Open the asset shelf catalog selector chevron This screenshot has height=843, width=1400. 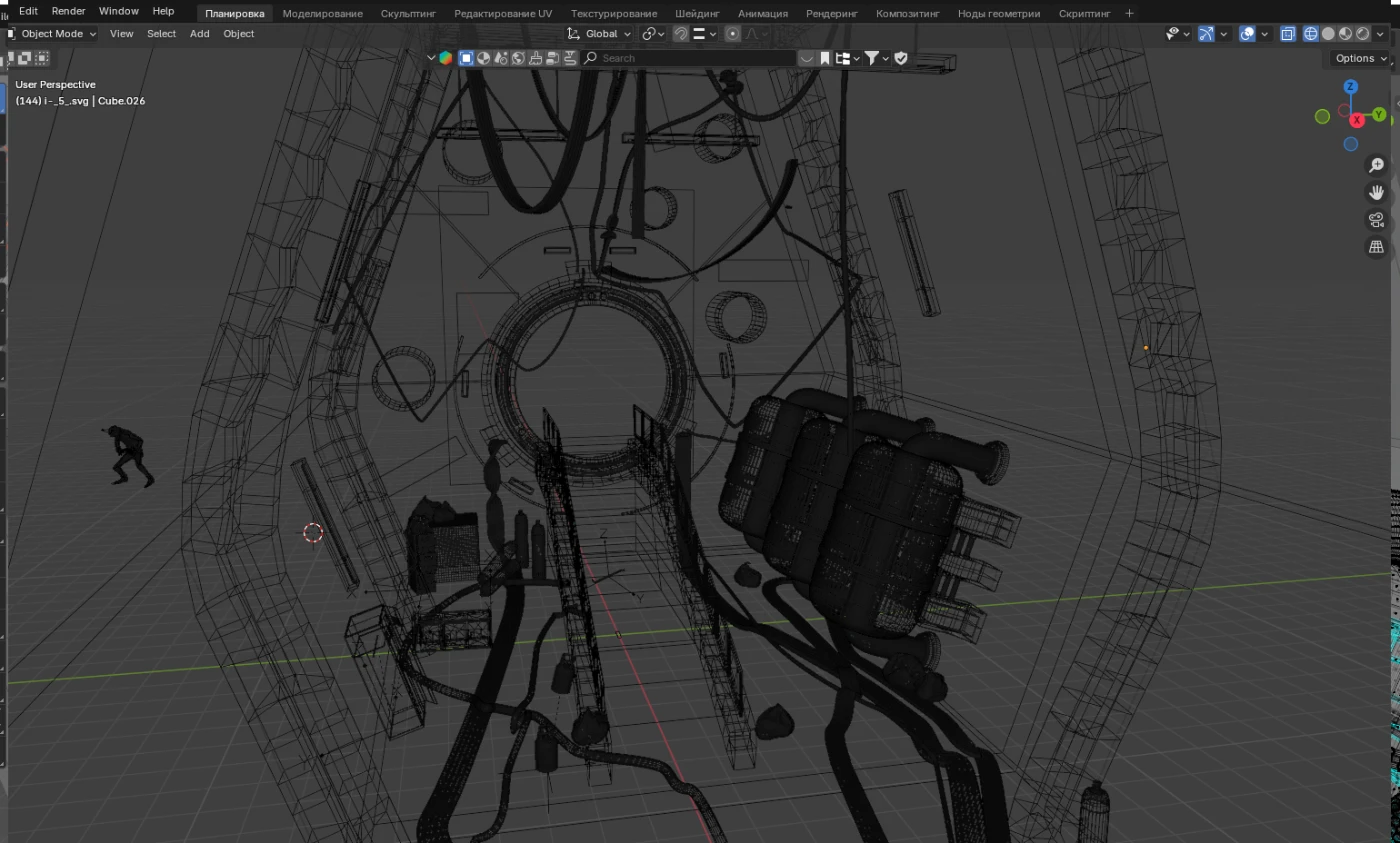(431, 58)
